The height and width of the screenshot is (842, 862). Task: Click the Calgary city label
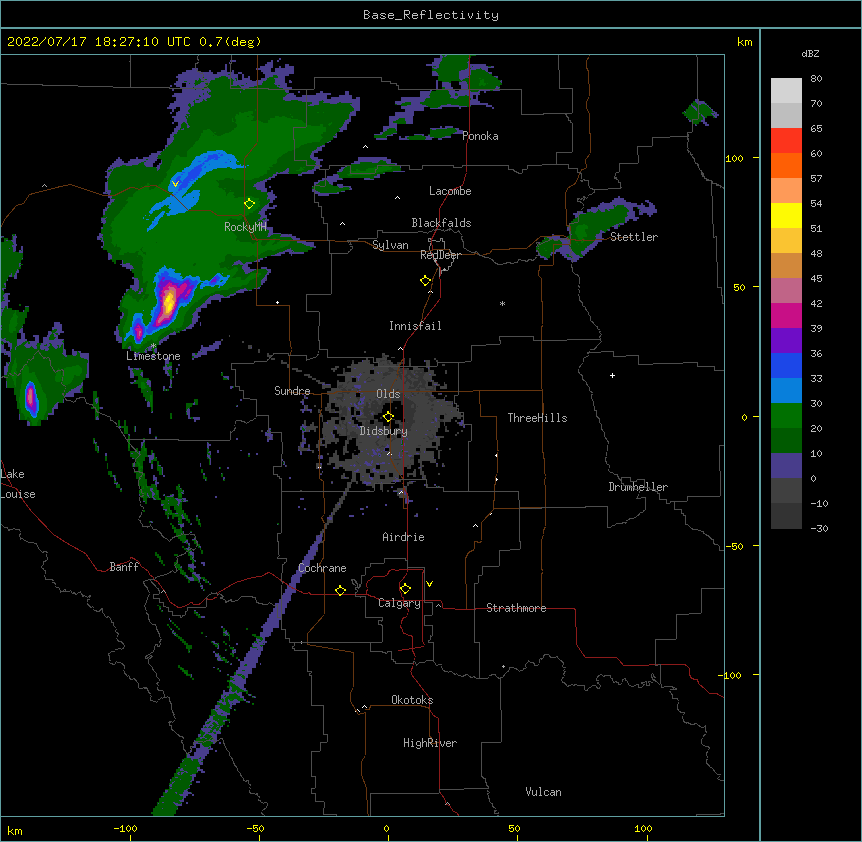click(399, 603)
